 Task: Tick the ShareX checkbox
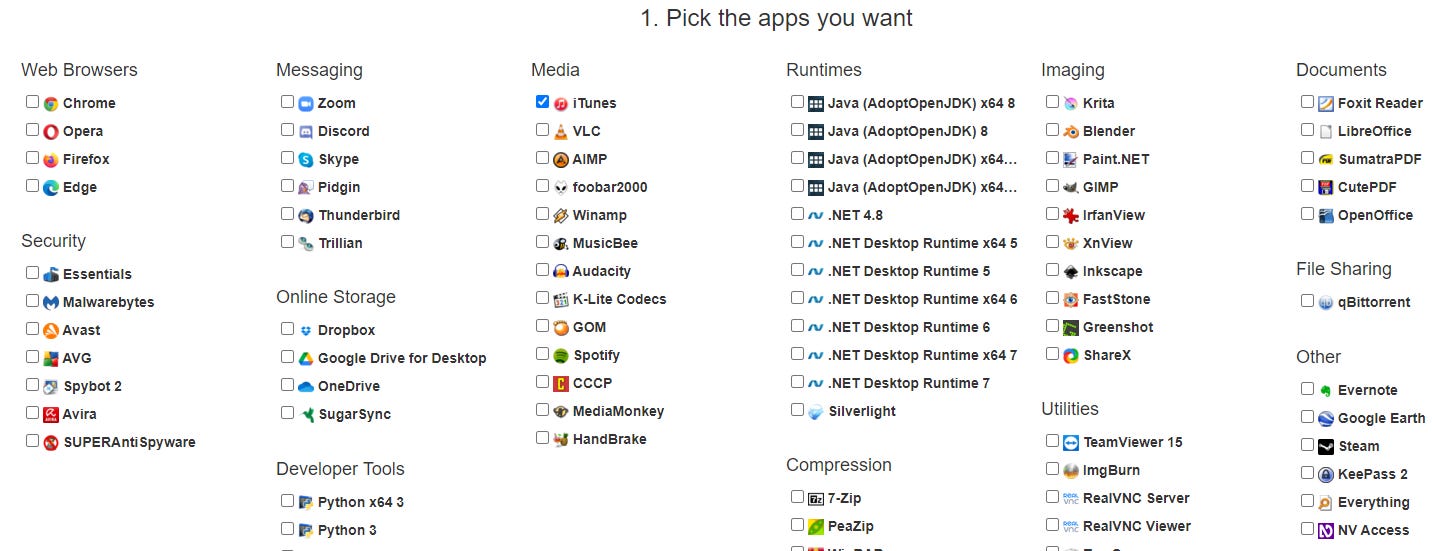click(x=1052, y=354)
